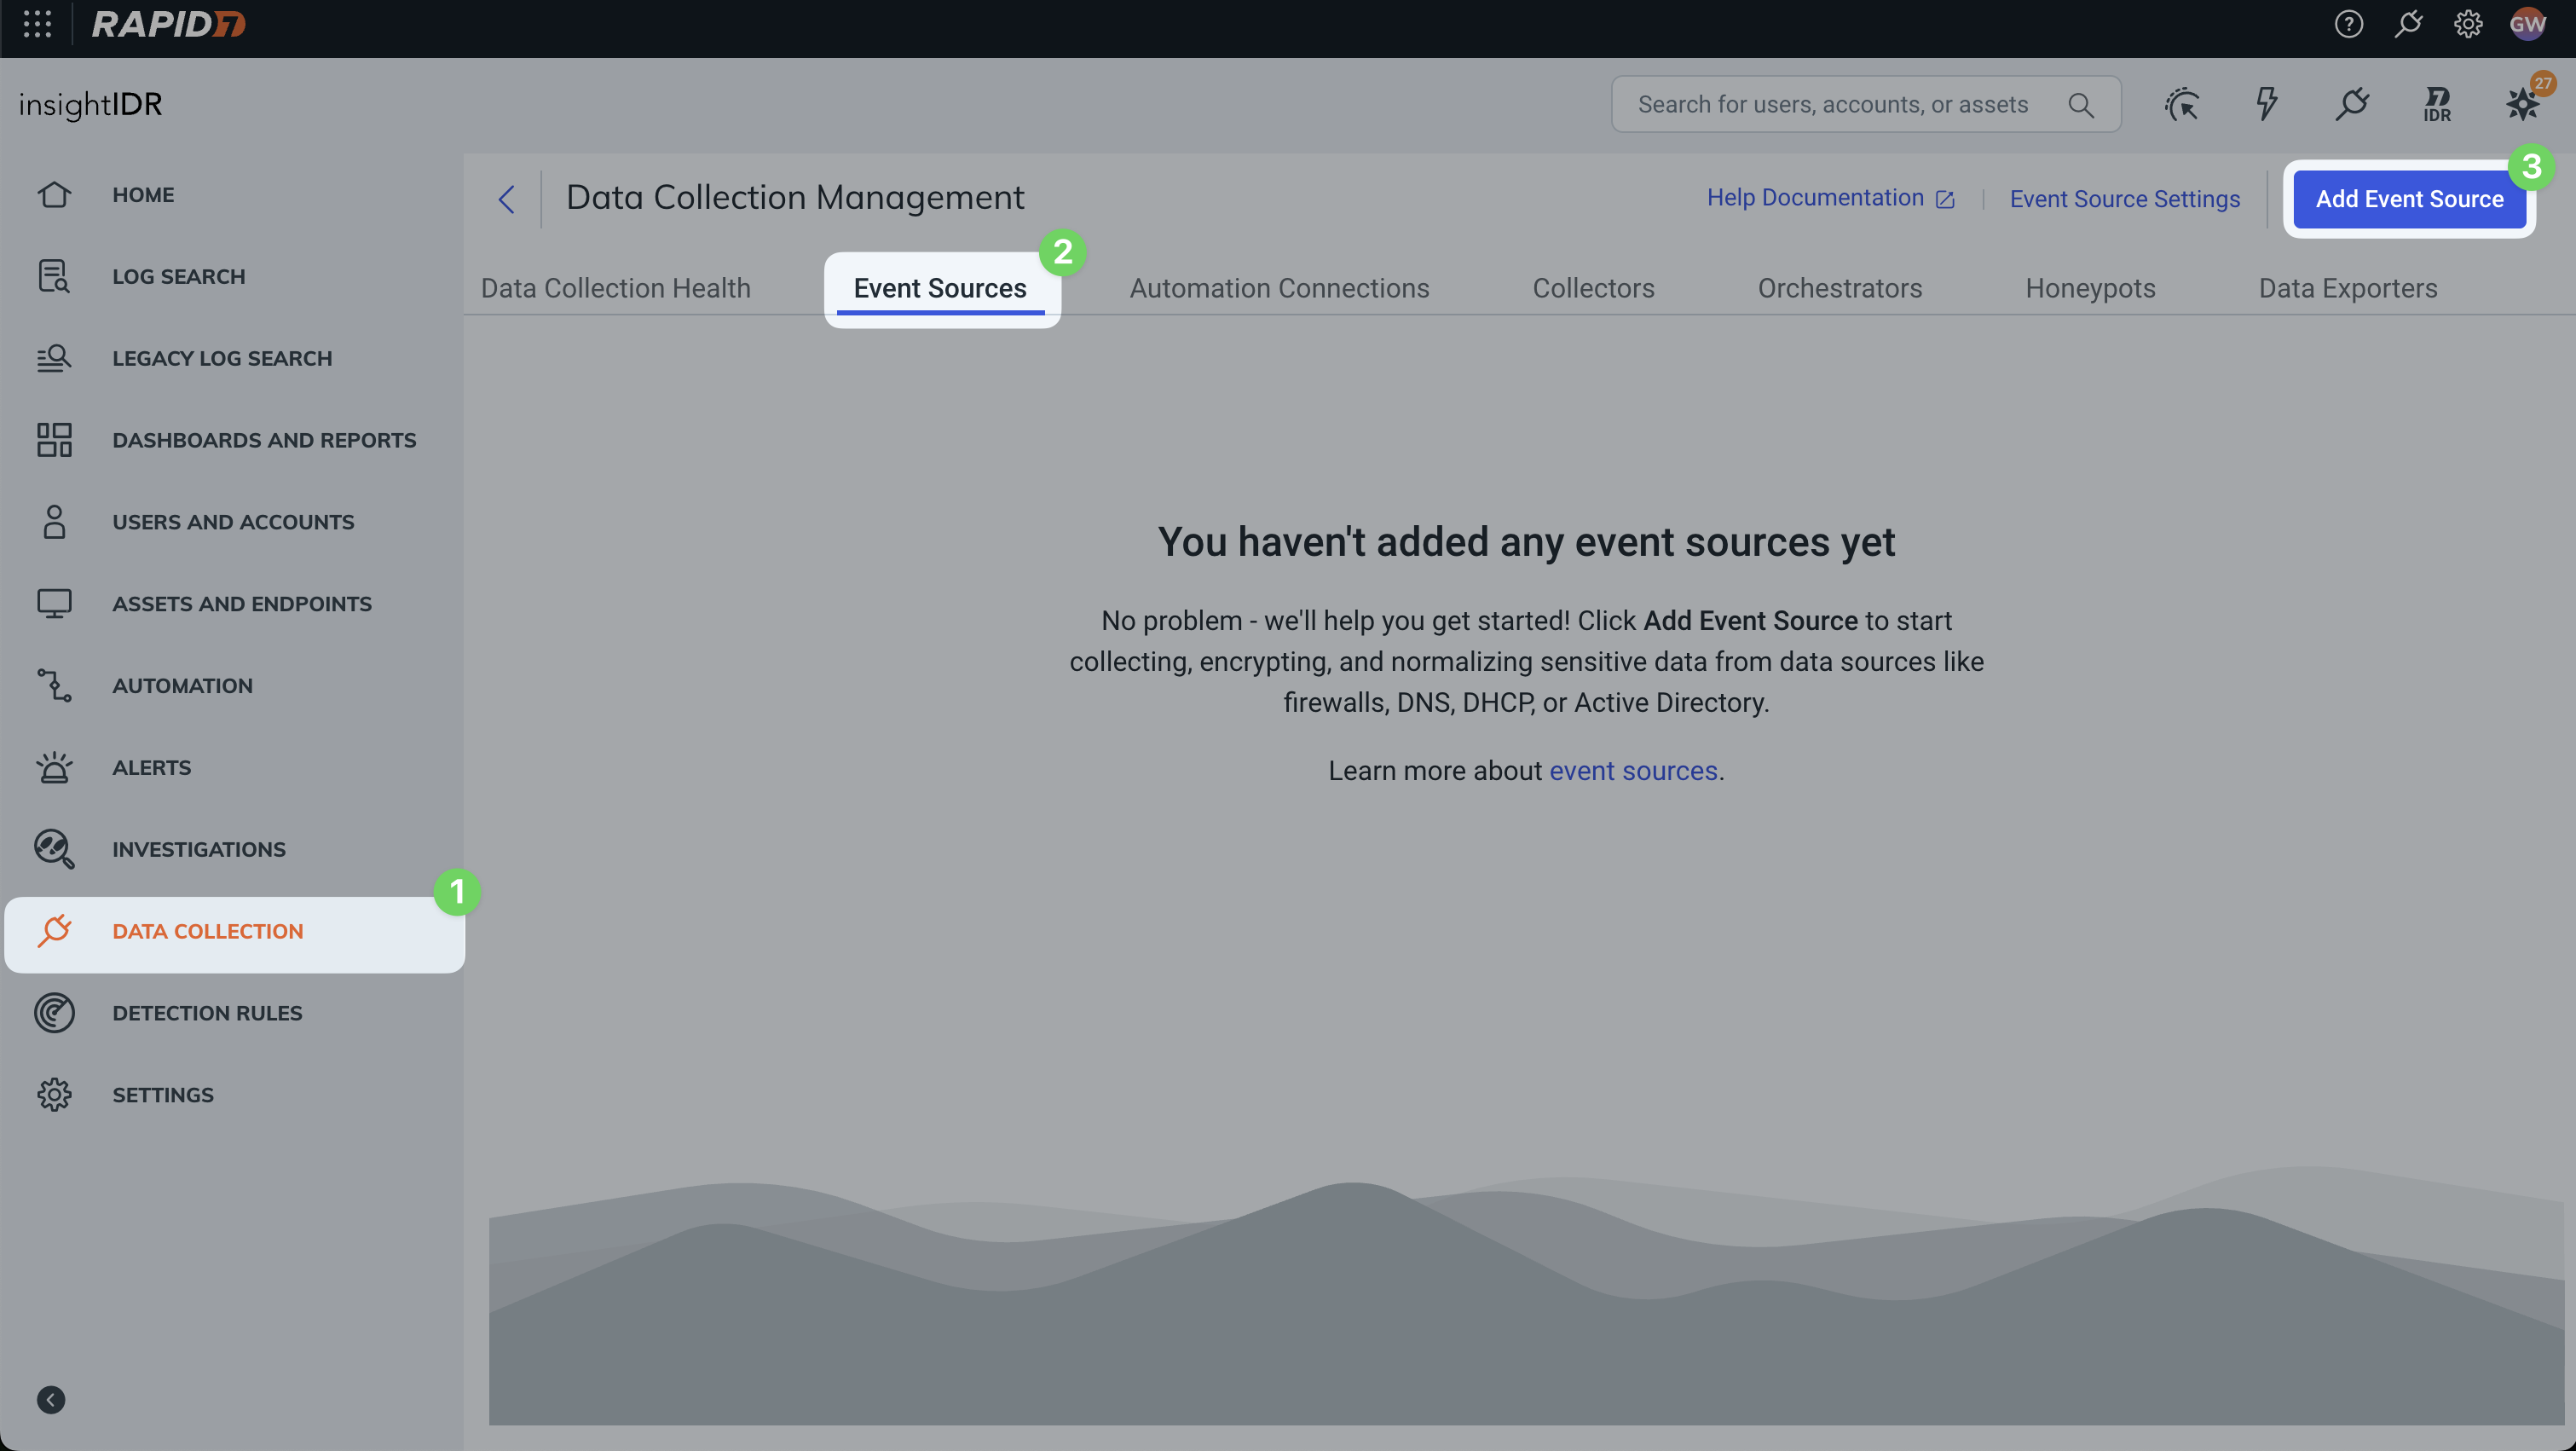The image size is (2576, 1451).
Task: Click the Assets and Endpoints monitor icon
Action: coord(54,604)
